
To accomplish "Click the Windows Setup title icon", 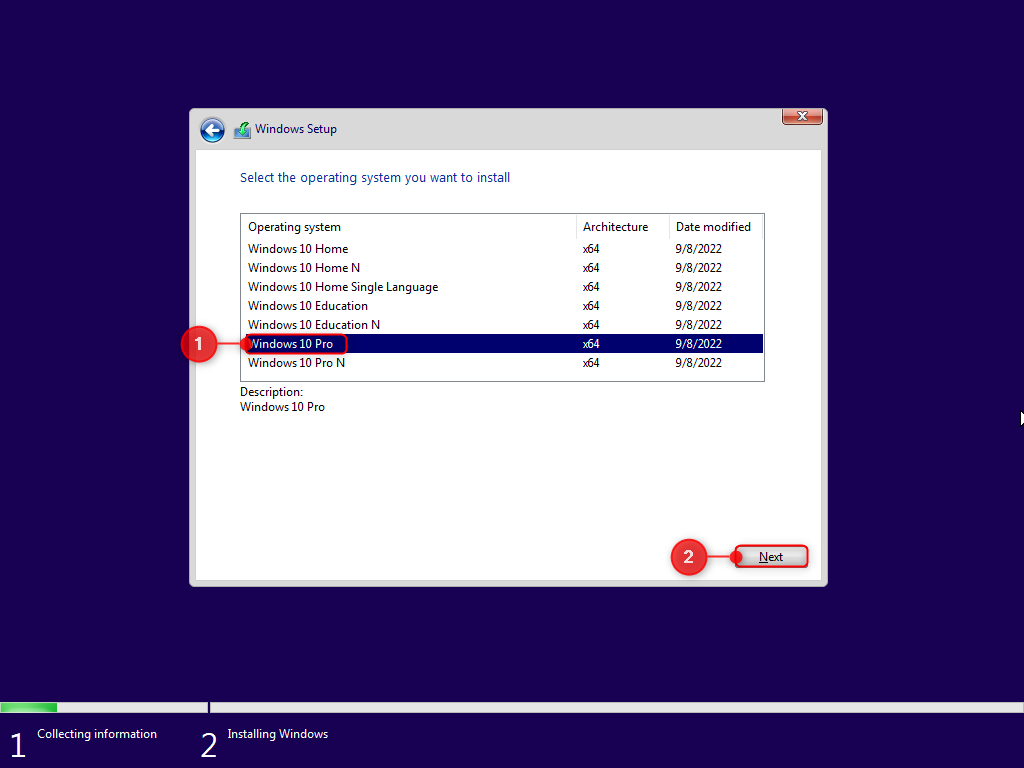I will 242,130.
